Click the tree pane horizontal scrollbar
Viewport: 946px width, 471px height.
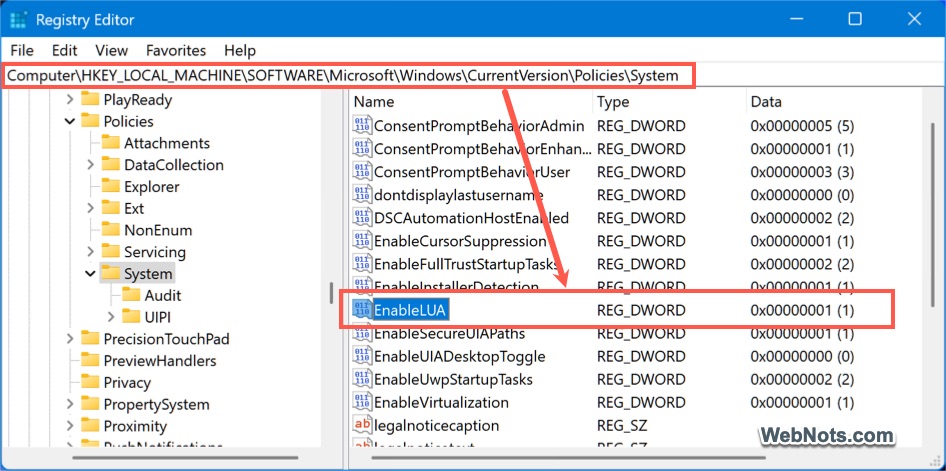[184, 458]
